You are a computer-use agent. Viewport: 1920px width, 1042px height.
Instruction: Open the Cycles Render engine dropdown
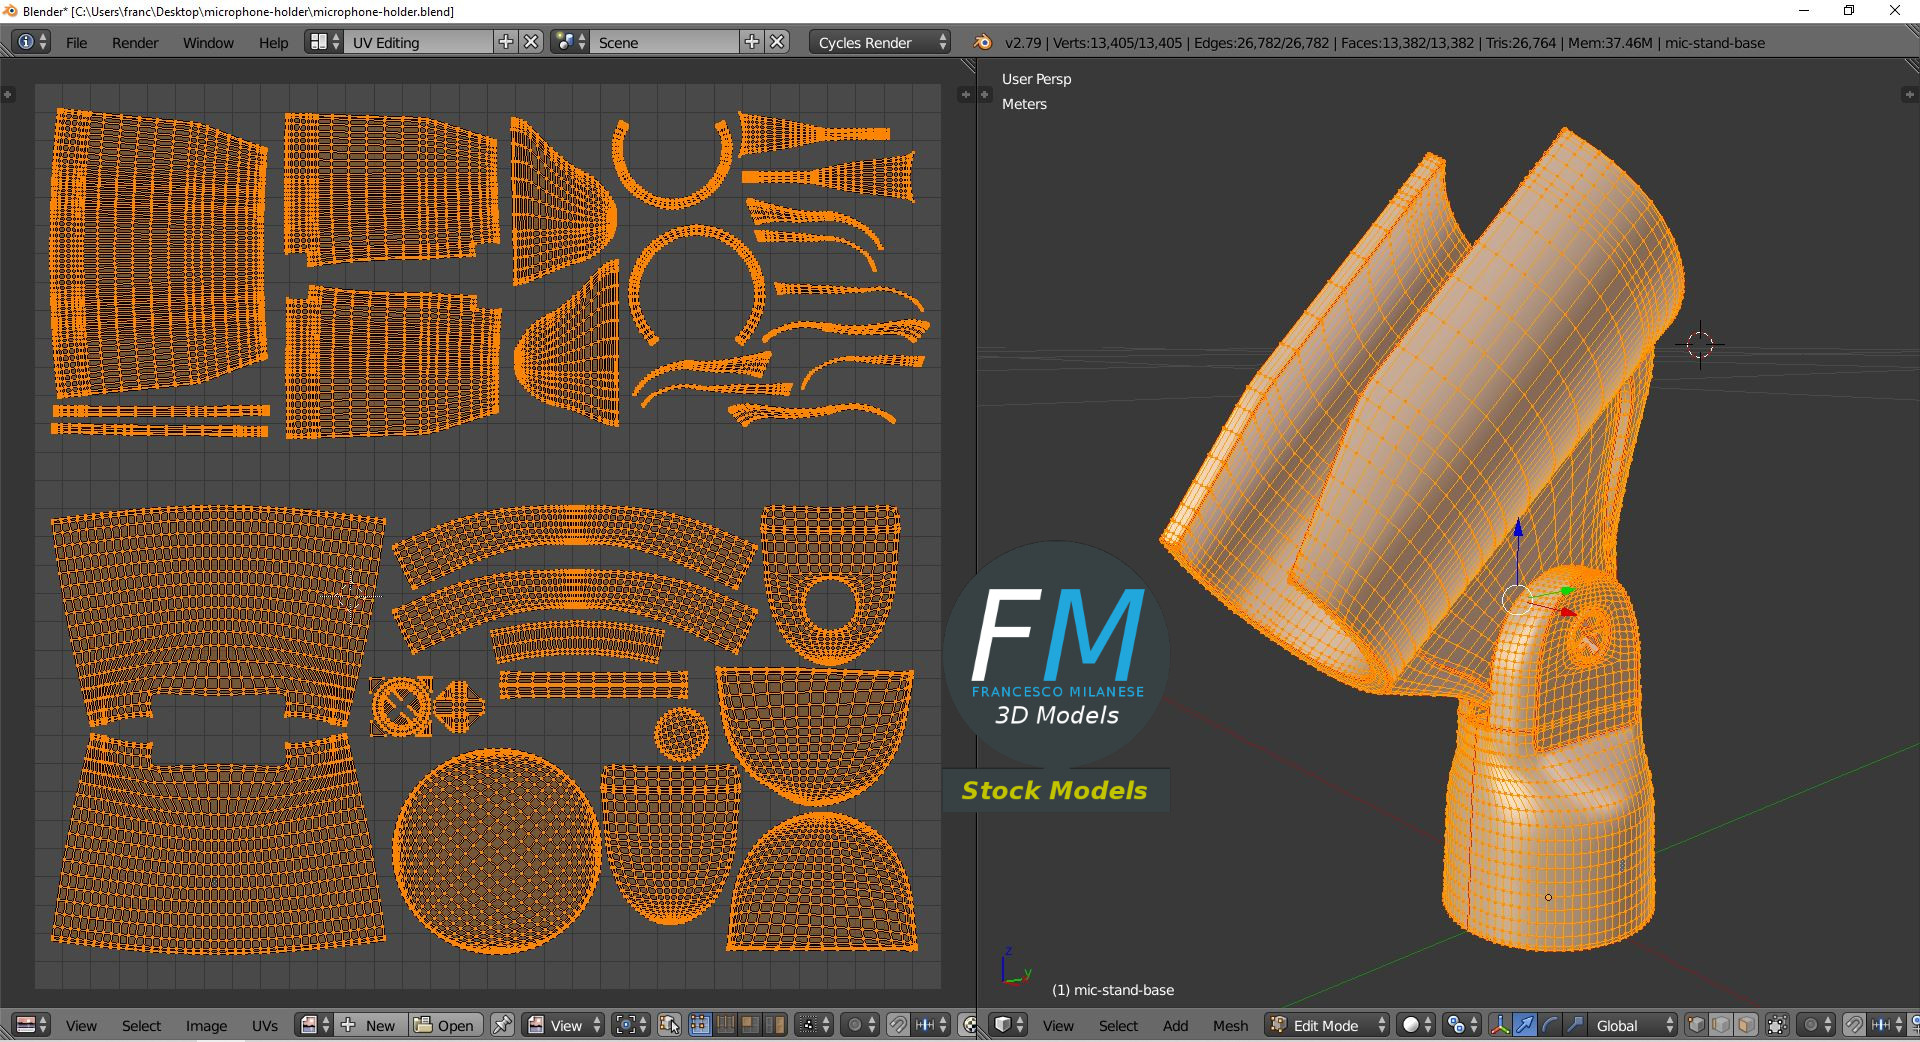point(880,42)
